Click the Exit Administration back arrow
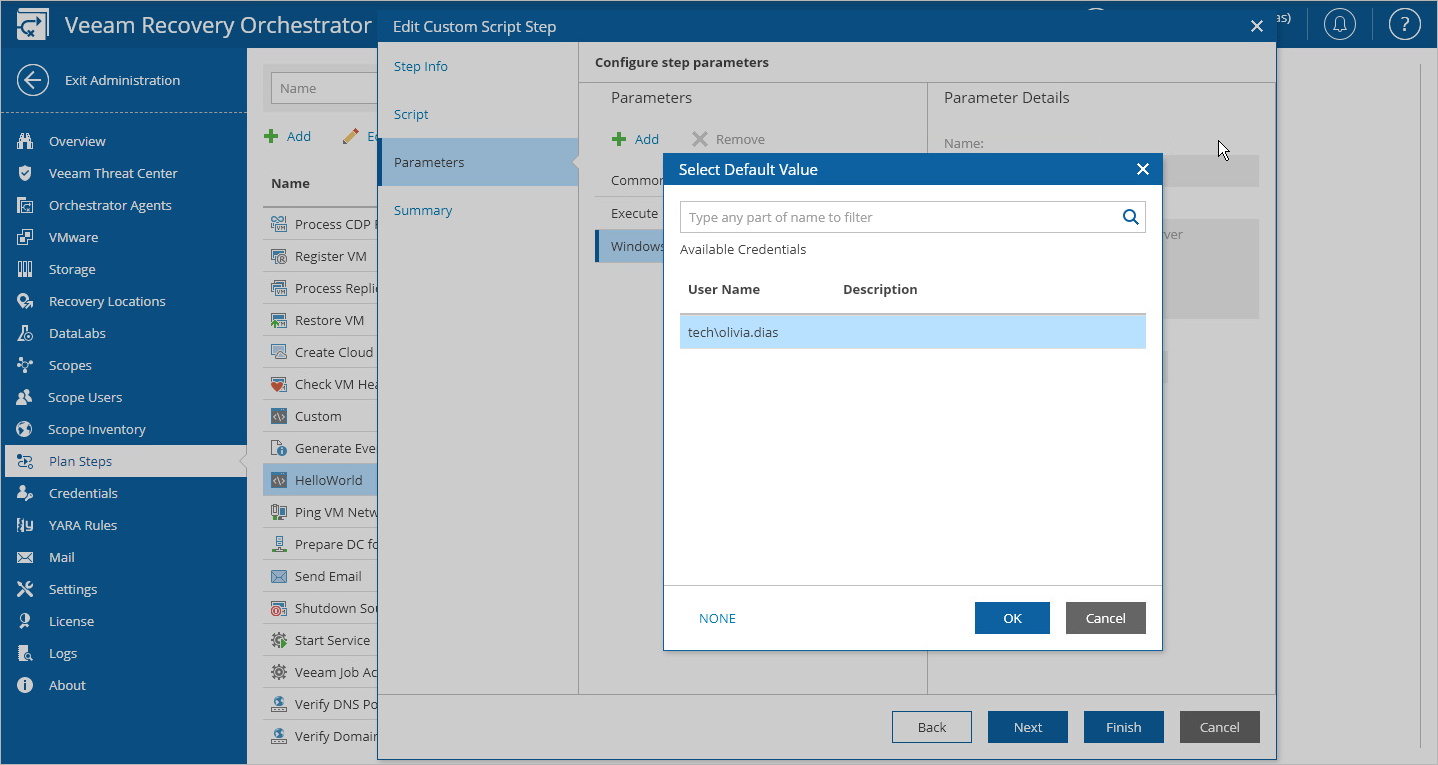Viewport: 1438px width, 765px height. (x=32, y=80)
